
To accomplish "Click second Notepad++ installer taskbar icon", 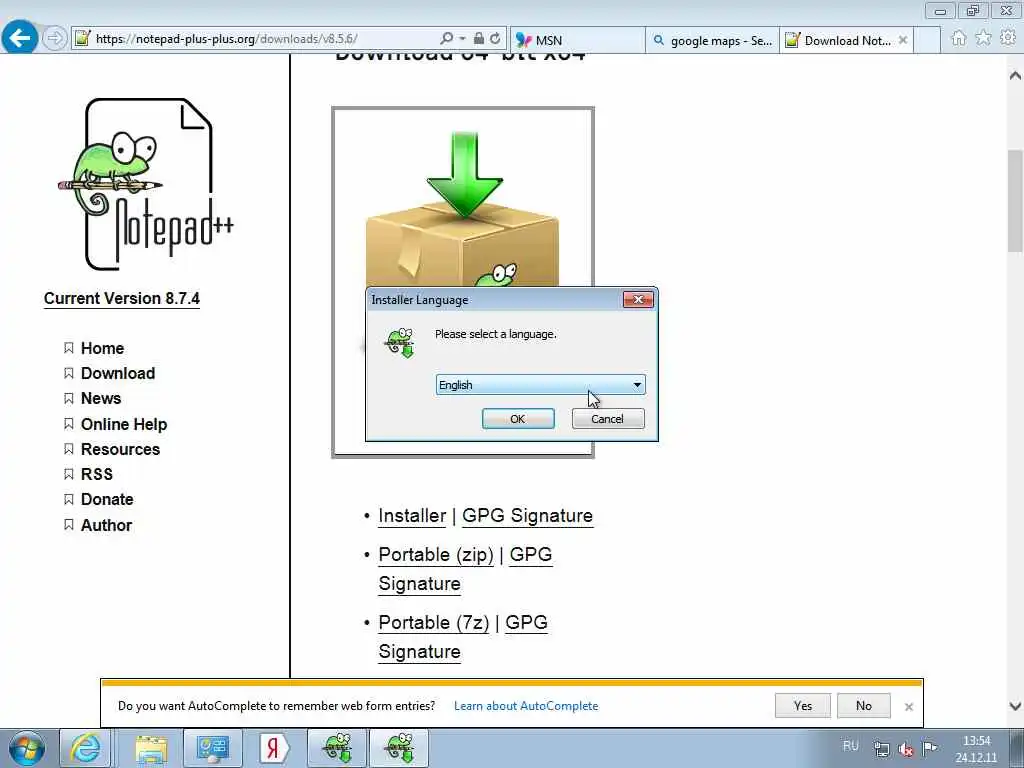I will tap(399, 748).
